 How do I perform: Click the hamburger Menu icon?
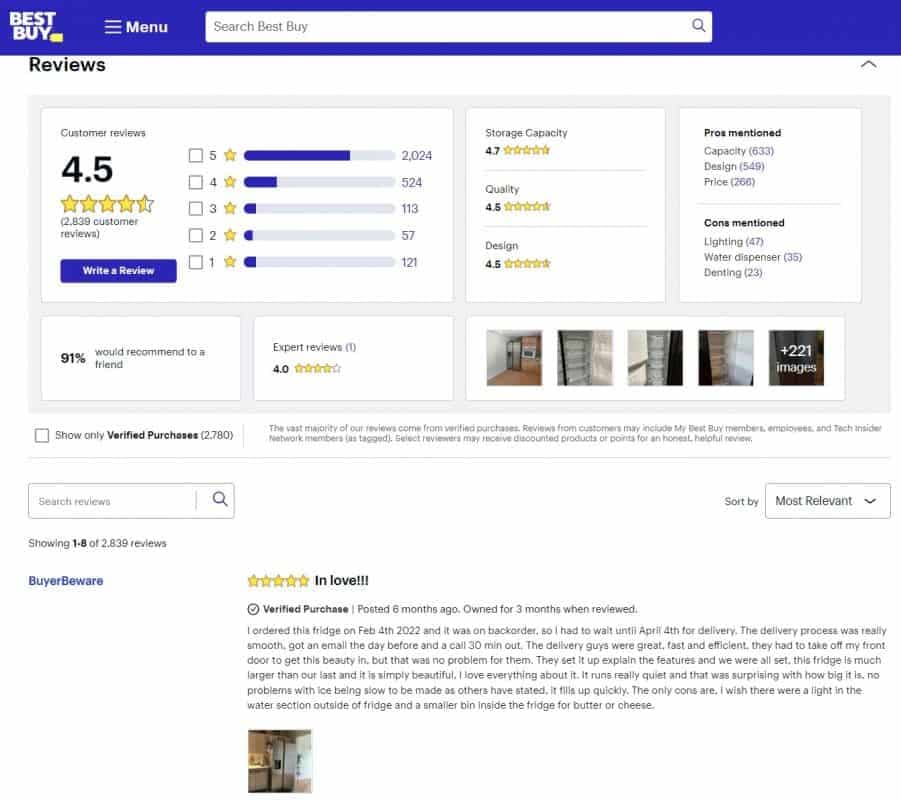point(113,27)
